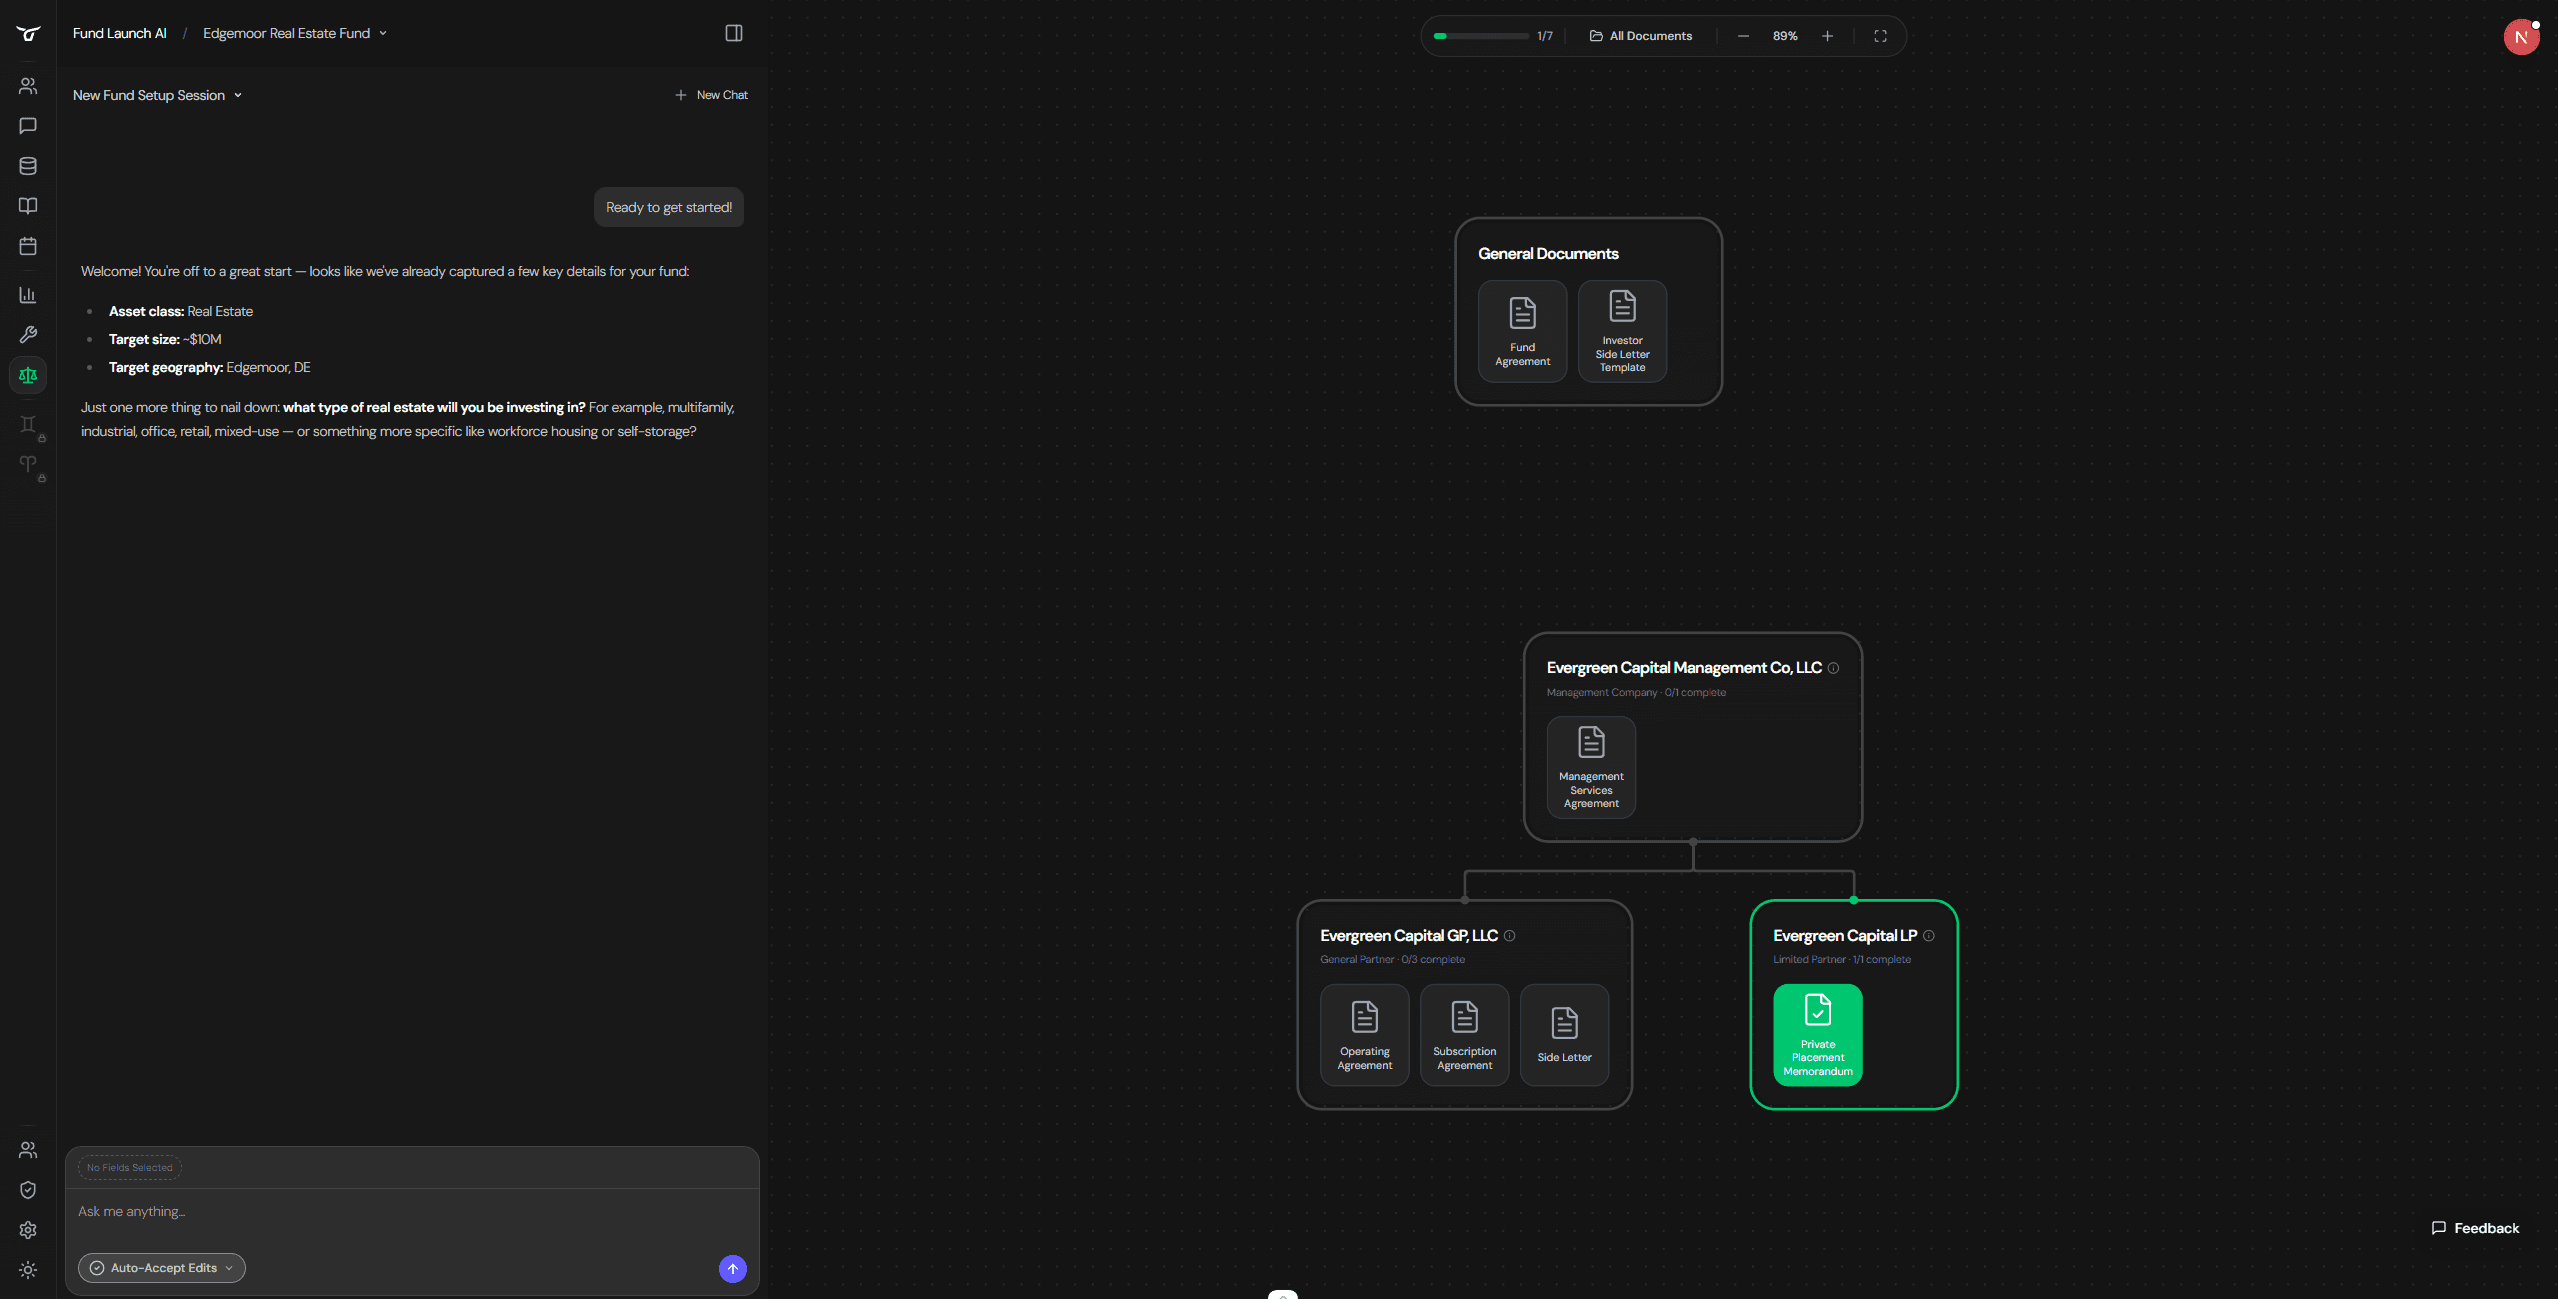Viewport: 2558px width, 1299px height.
Task: Open the chat bubble sidebar icon
Action: point(28,126)
